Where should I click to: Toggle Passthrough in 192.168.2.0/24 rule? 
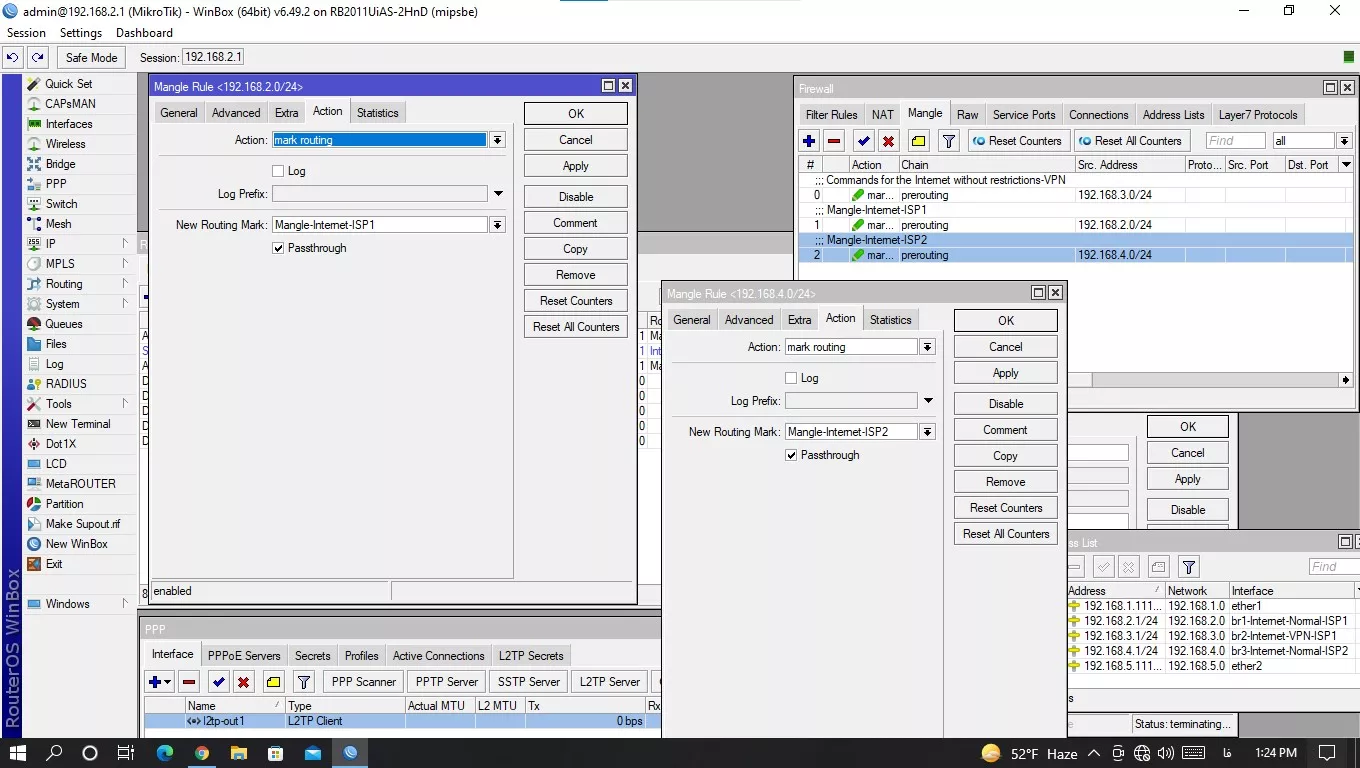click(x=278, y=248)
